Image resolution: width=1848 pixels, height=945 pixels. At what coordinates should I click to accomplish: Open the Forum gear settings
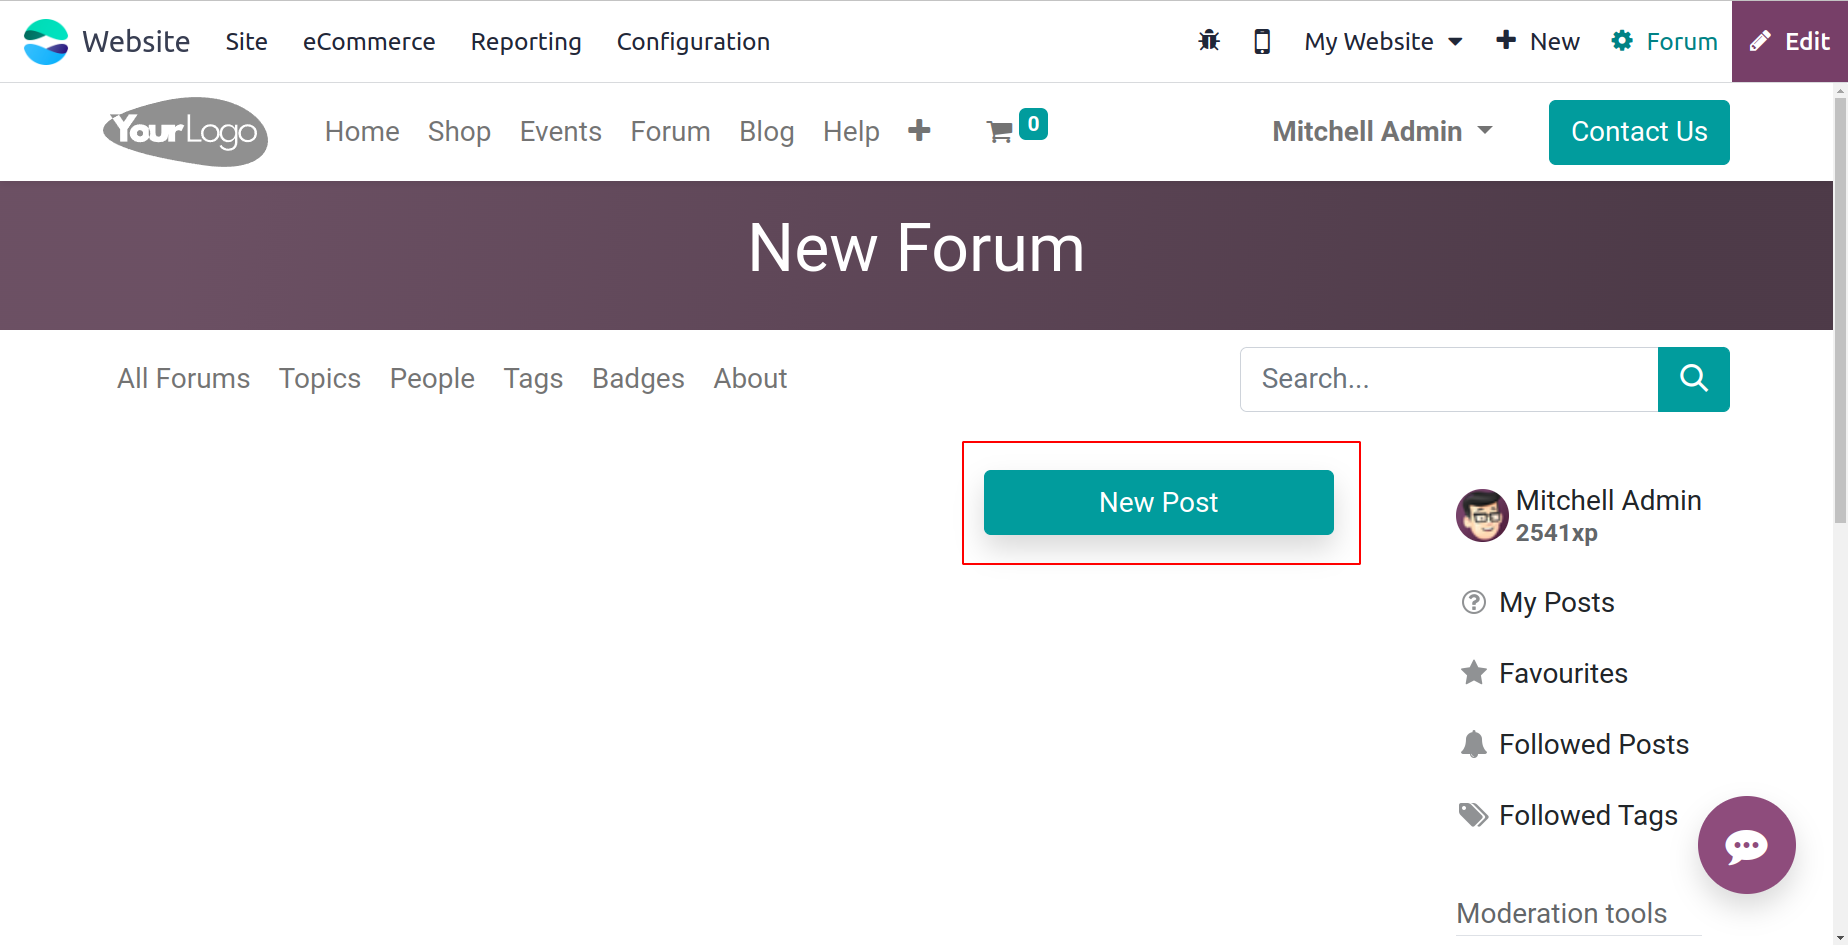point(1664,41)
